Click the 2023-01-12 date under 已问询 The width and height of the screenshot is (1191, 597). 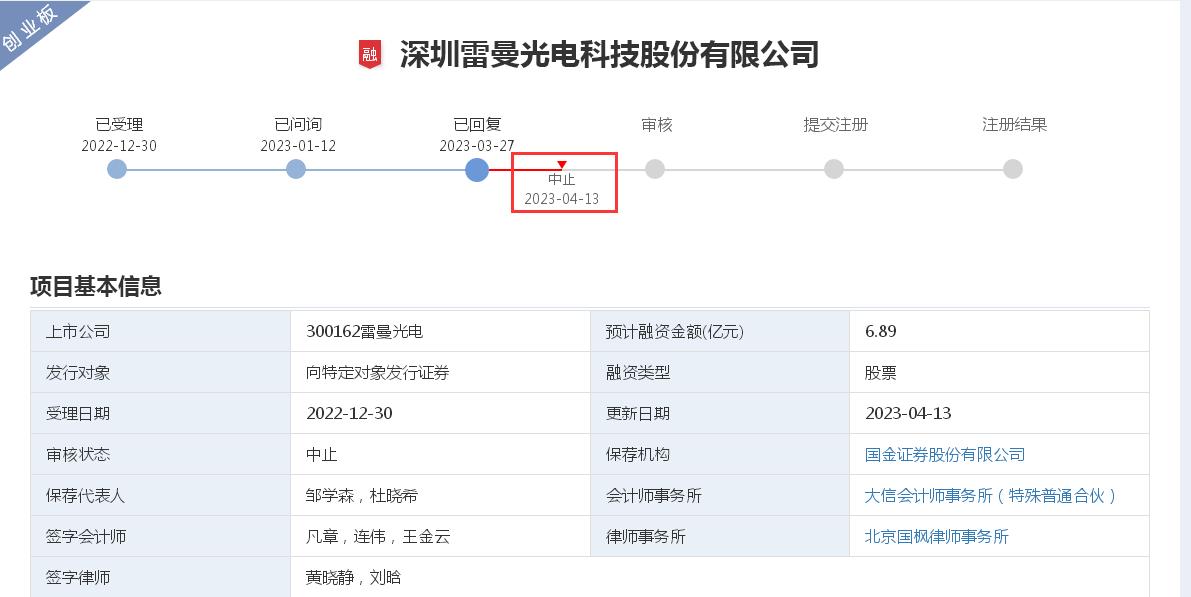pos(298,146)
